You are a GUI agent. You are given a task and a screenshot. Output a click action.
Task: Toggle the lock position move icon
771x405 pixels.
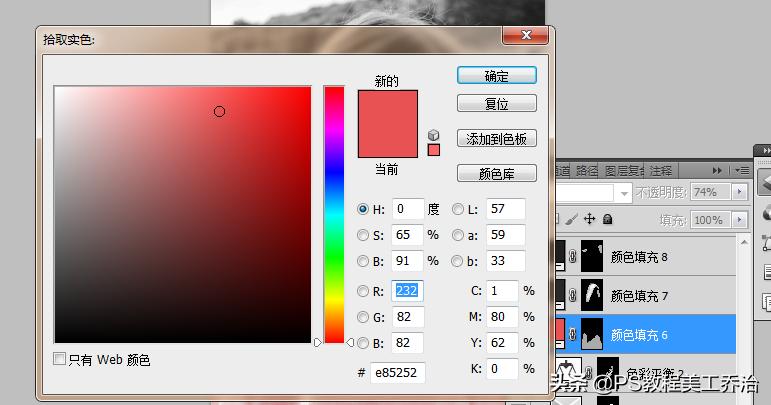click(x=590, y=219)
